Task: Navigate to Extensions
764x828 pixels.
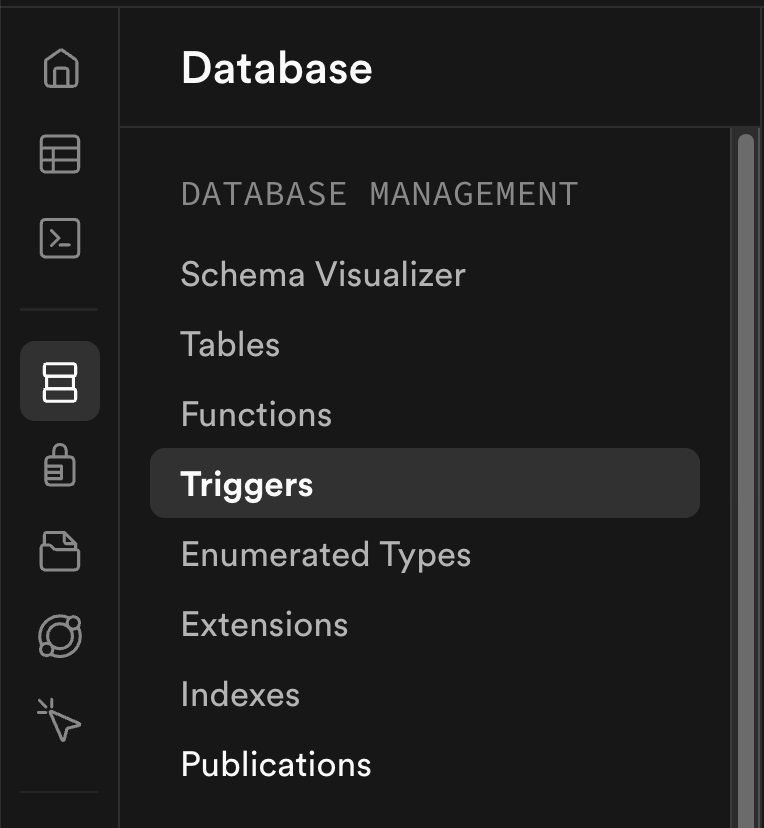Action: (x=265, y=624)
